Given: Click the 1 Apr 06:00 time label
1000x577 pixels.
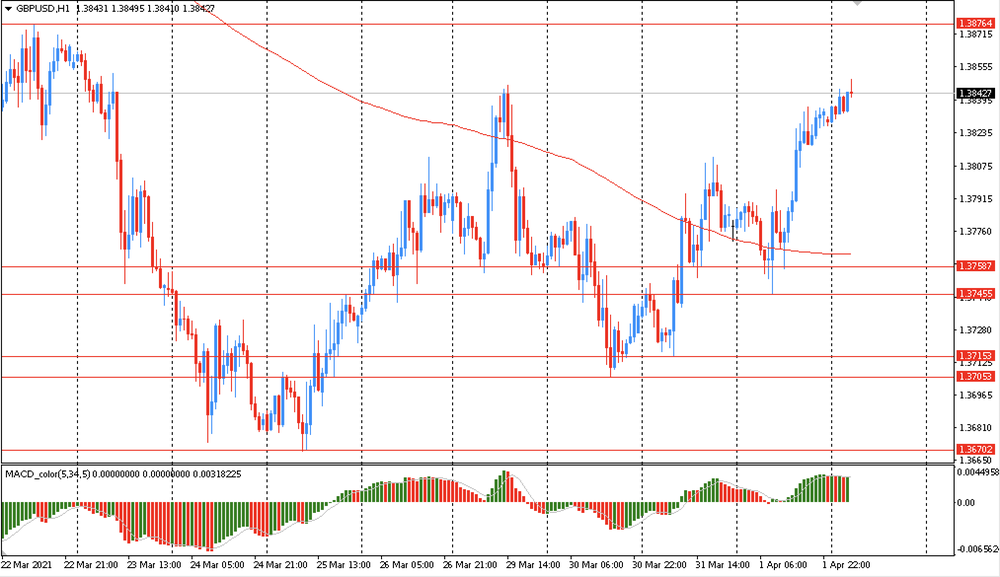Looking at the screenshot, I should pos(783,565).
